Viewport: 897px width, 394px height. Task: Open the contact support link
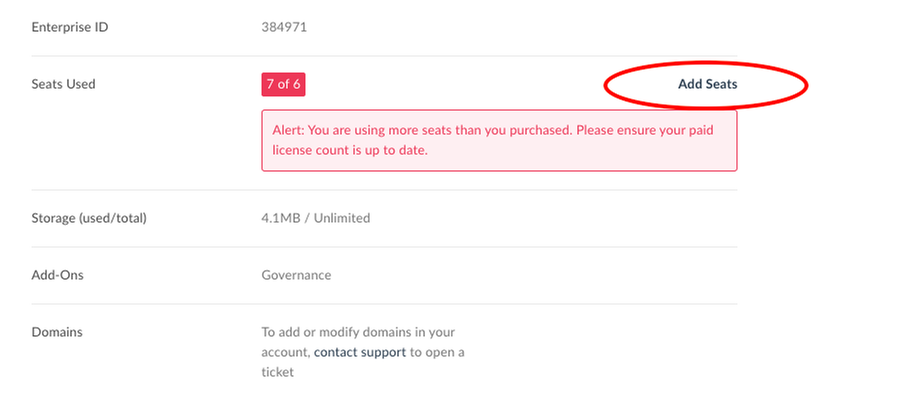coord(360,352)
